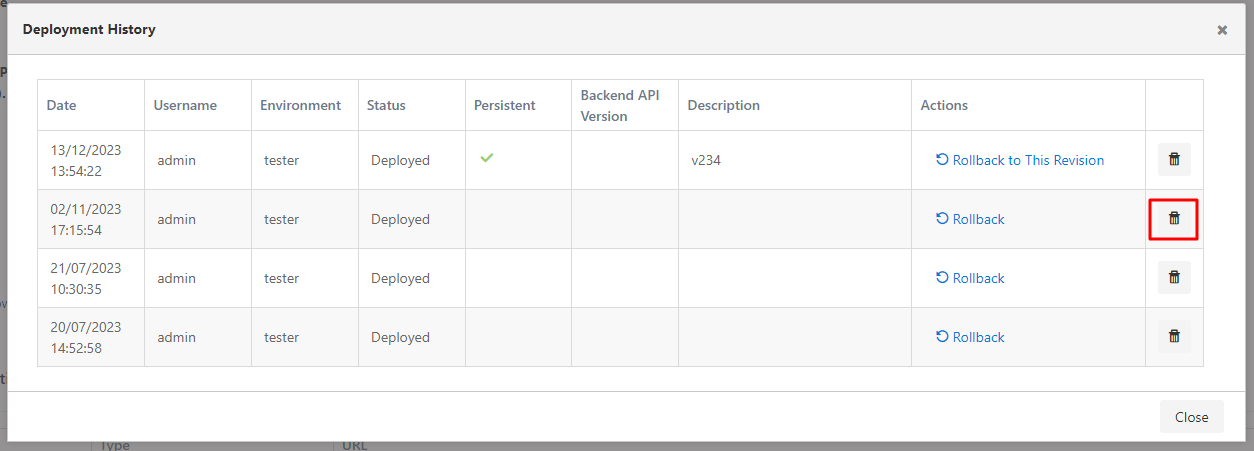
Task: Click the Username column header
Action: (x=185, y=105)
